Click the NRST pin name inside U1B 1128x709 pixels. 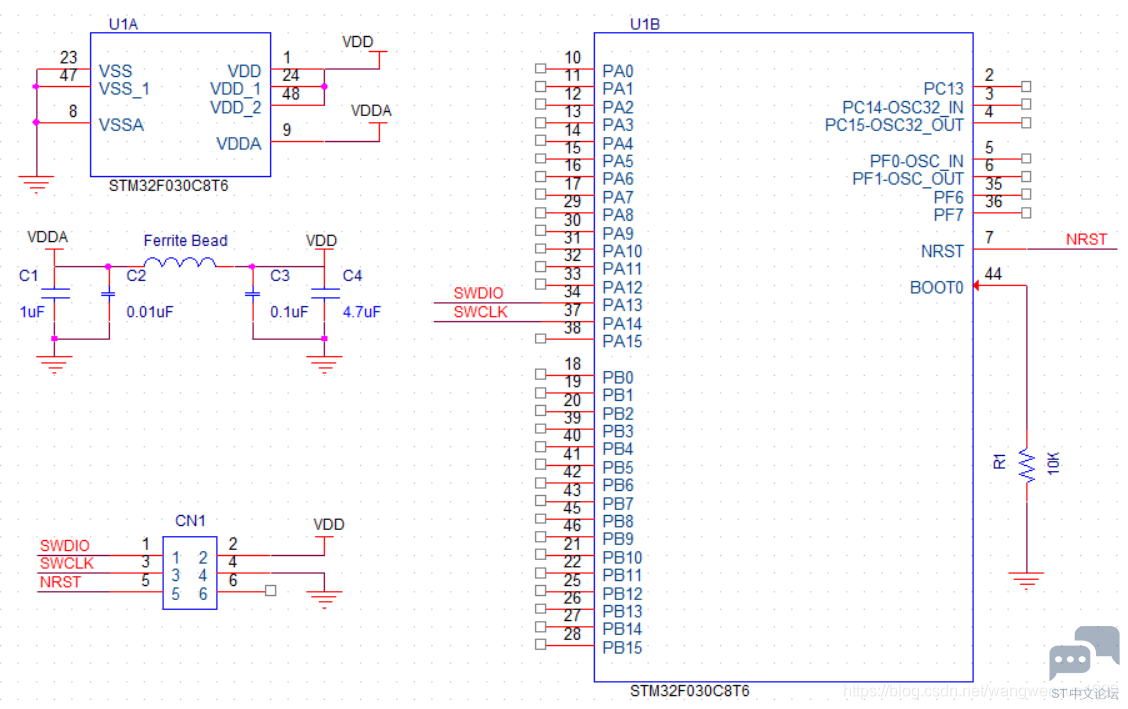click(x=942, y=252)
